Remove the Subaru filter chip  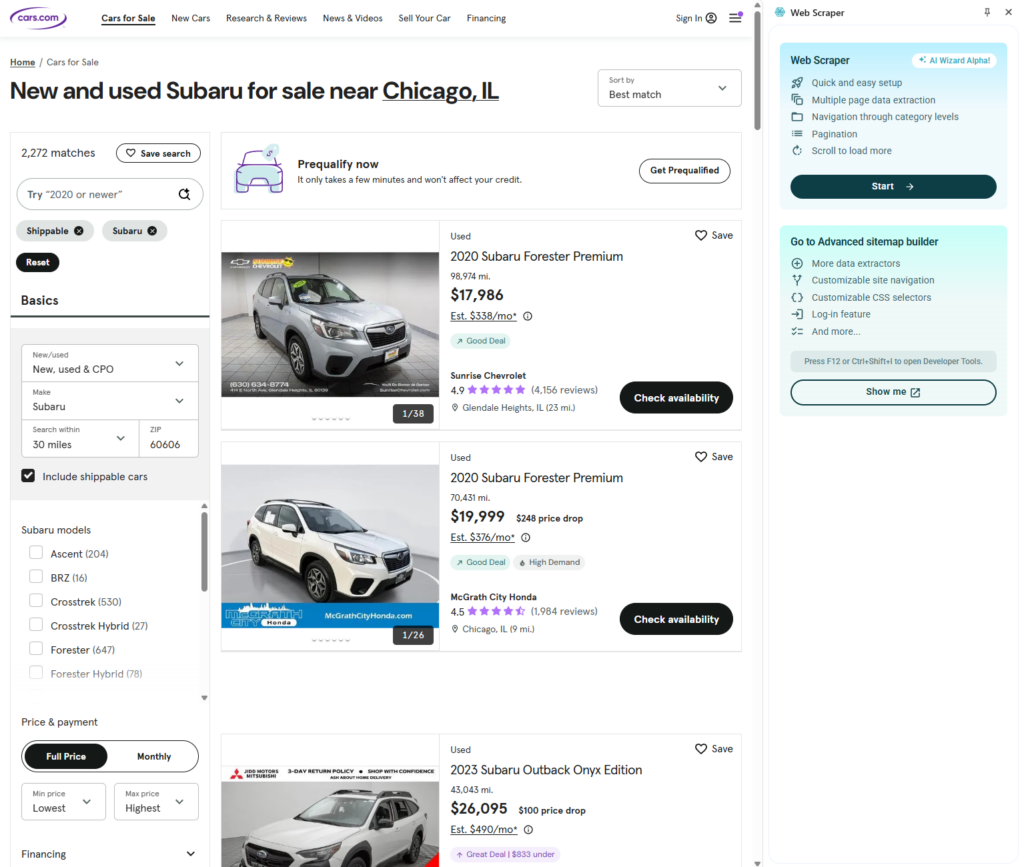click(x=152, y=231)
